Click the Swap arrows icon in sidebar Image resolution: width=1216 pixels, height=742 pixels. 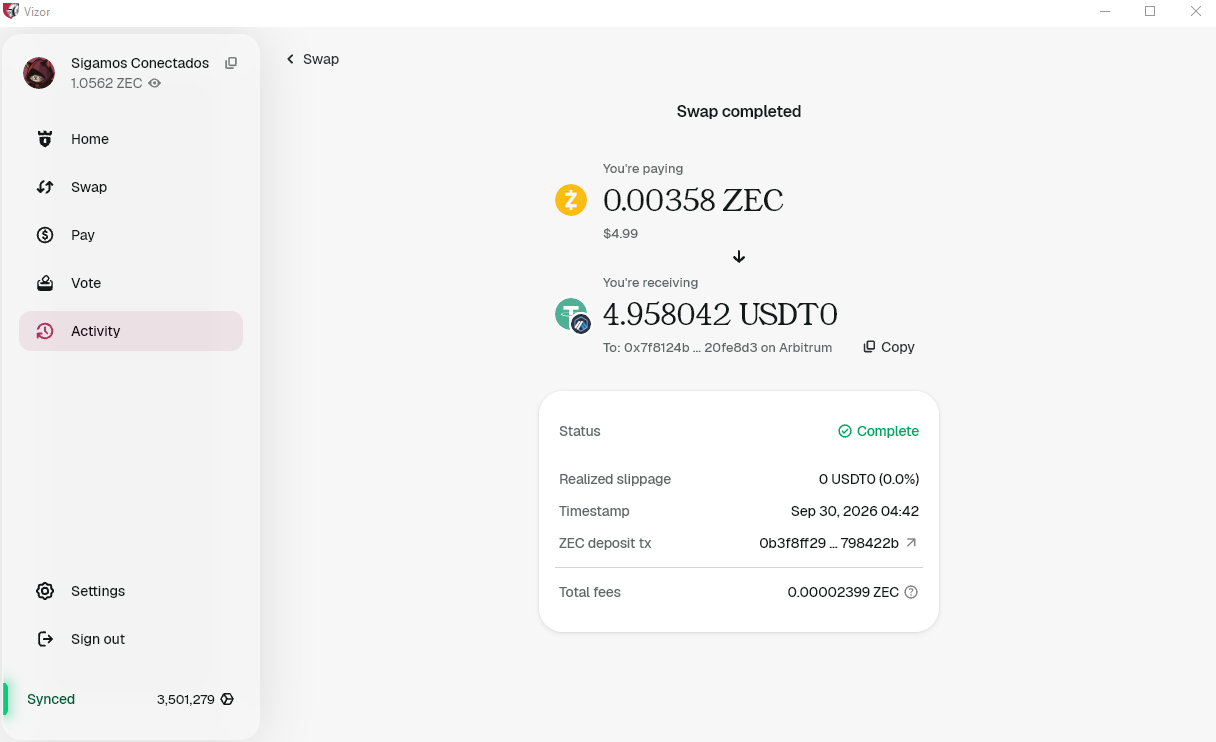point(45,187)
